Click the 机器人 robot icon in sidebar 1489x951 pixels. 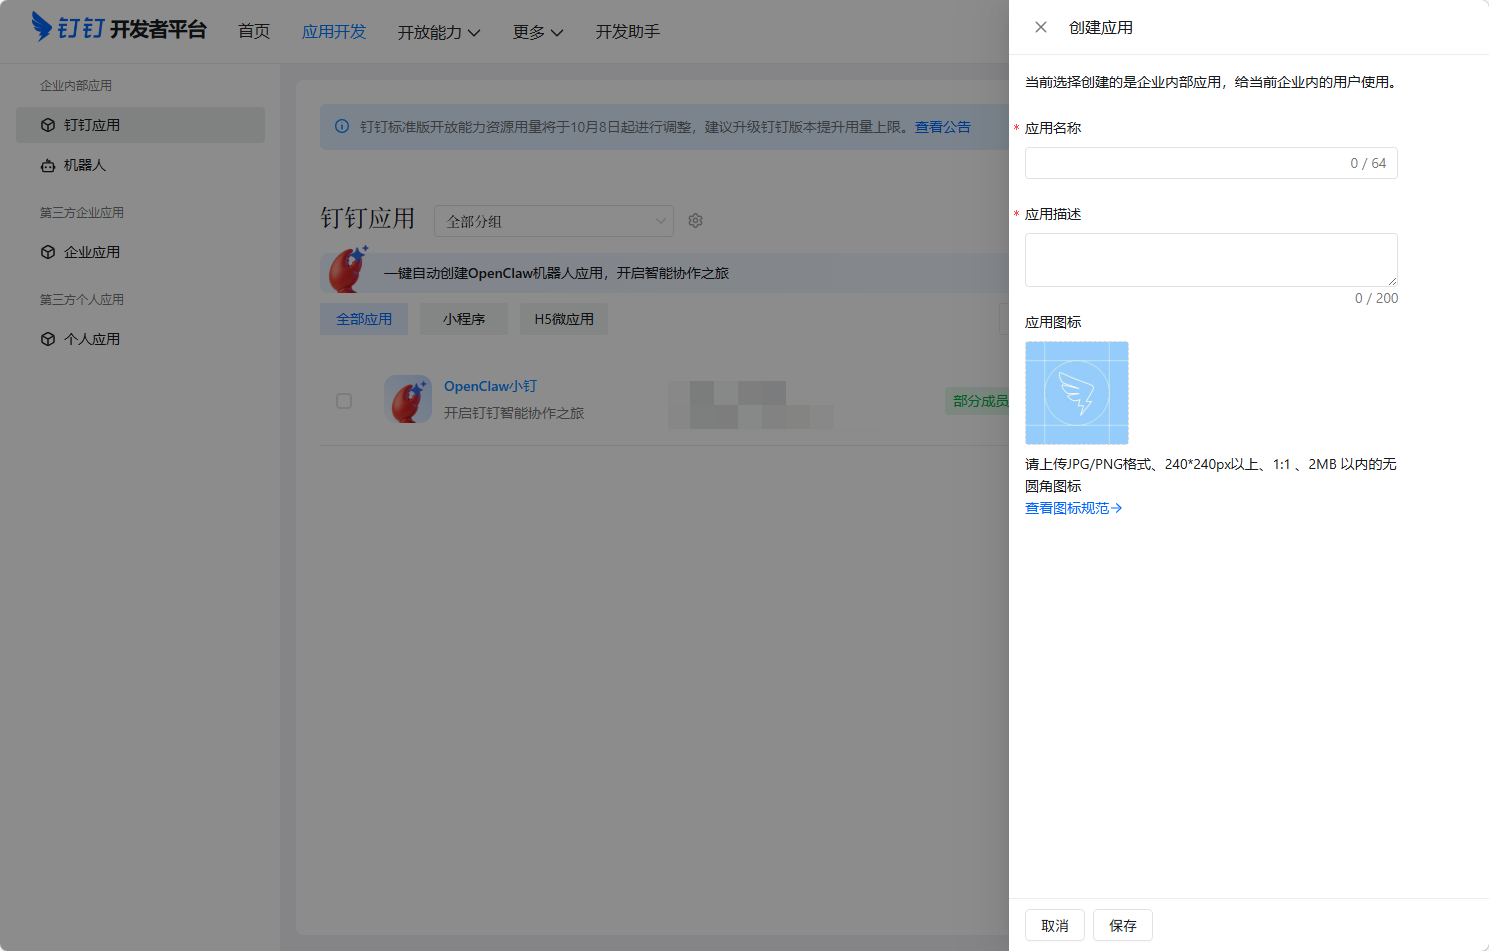(x=48, y=165)
